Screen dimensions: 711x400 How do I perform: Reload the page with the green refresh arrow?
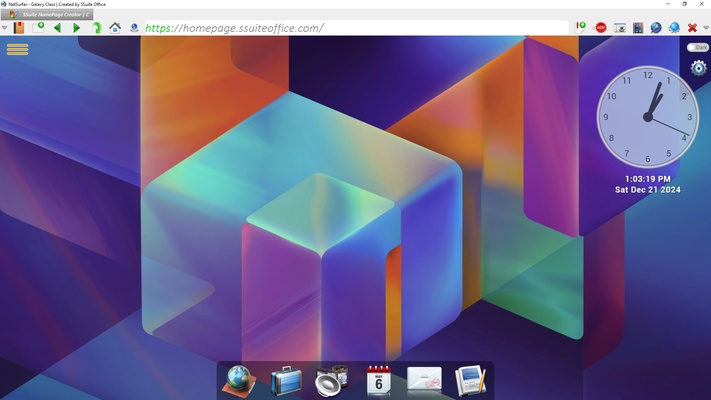point(96,28)
